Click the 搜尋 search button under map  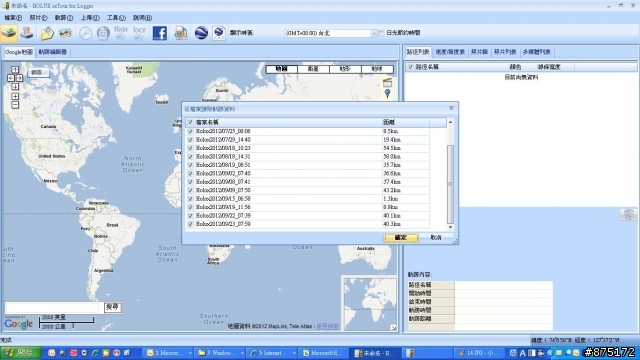coord(112,307)
